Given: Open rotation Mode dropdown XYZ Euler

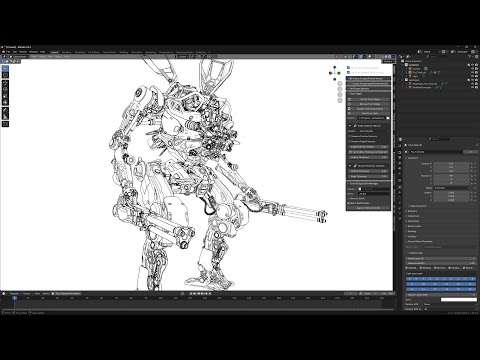Looking at the screenshot, I should [451, 188].
